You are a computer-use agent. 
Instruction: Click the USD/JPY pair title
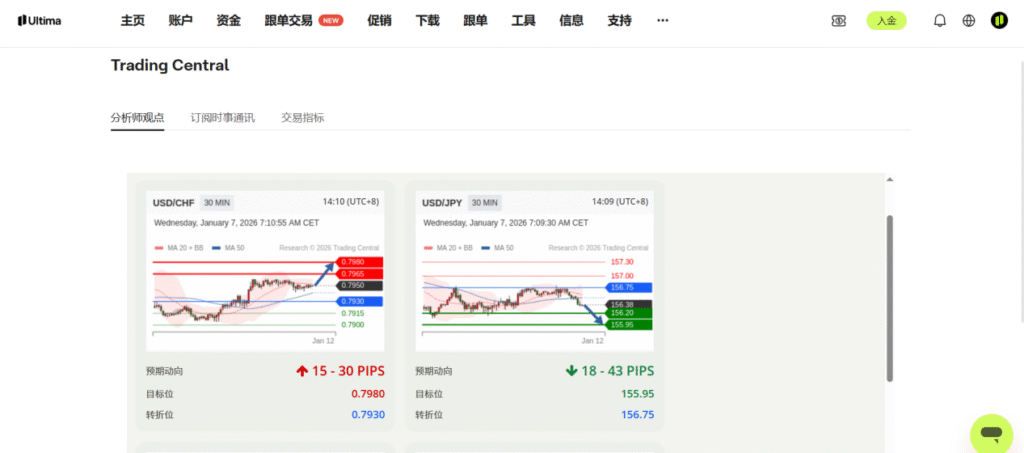point(442,203)
